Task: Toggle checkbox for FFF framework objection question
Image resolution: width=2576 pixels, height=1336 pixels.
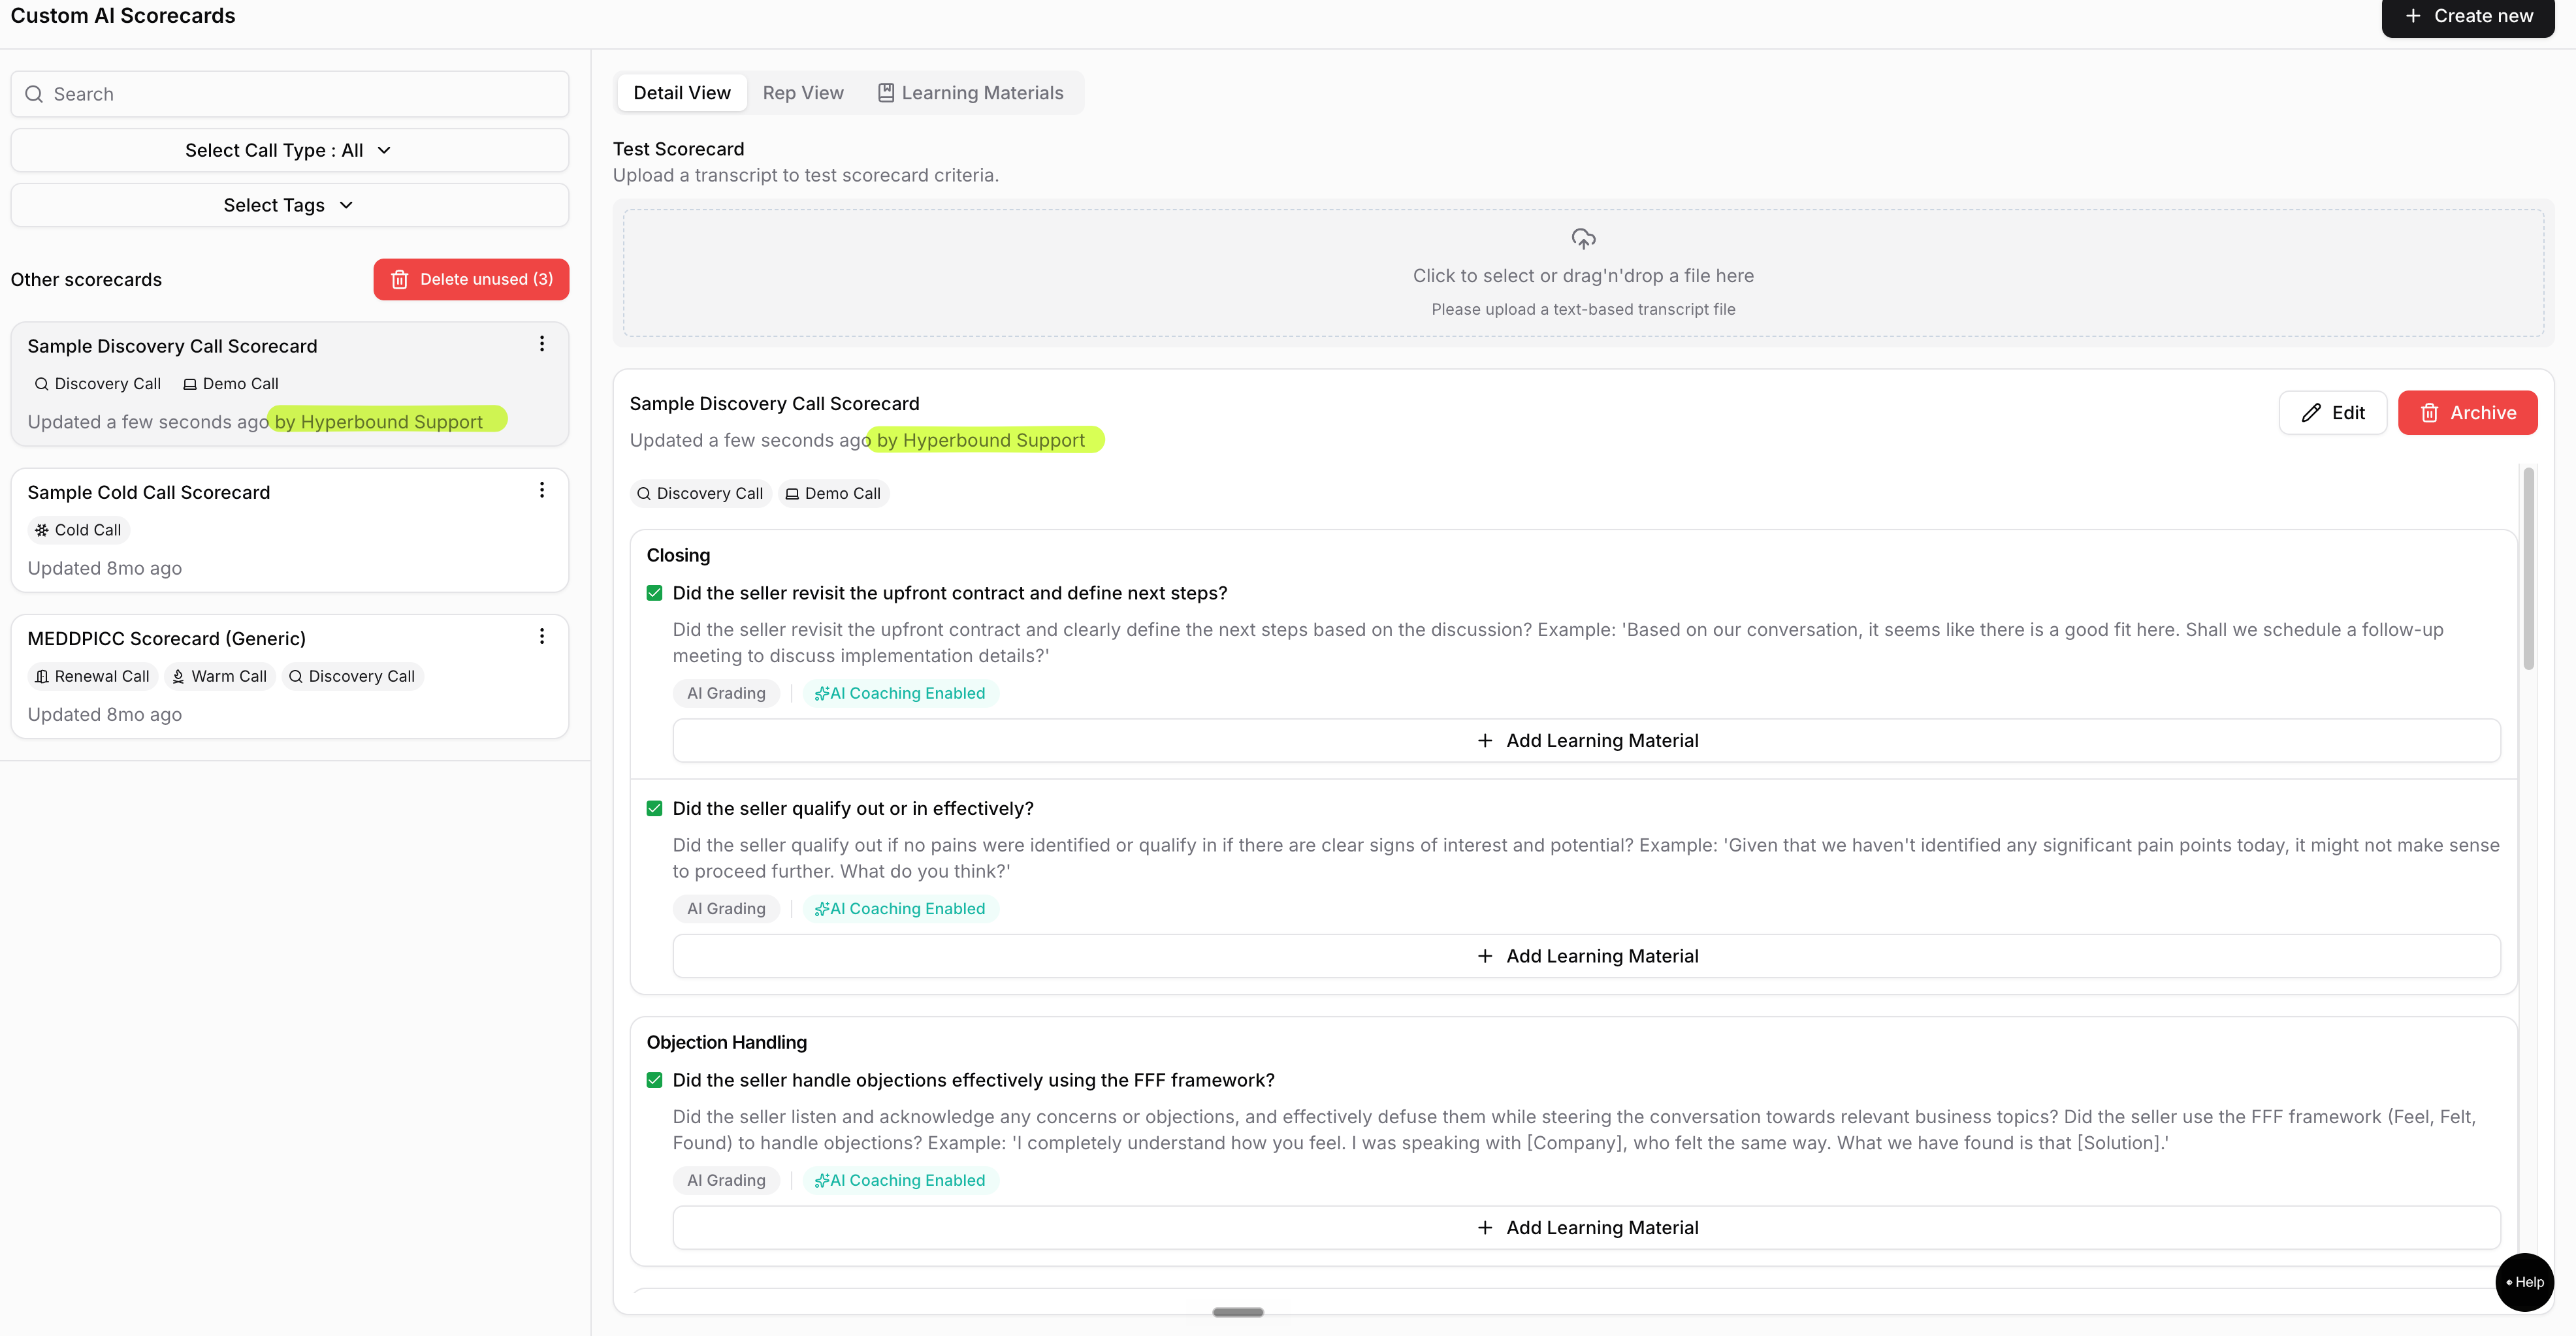Action: click(x=655, y=1080)
